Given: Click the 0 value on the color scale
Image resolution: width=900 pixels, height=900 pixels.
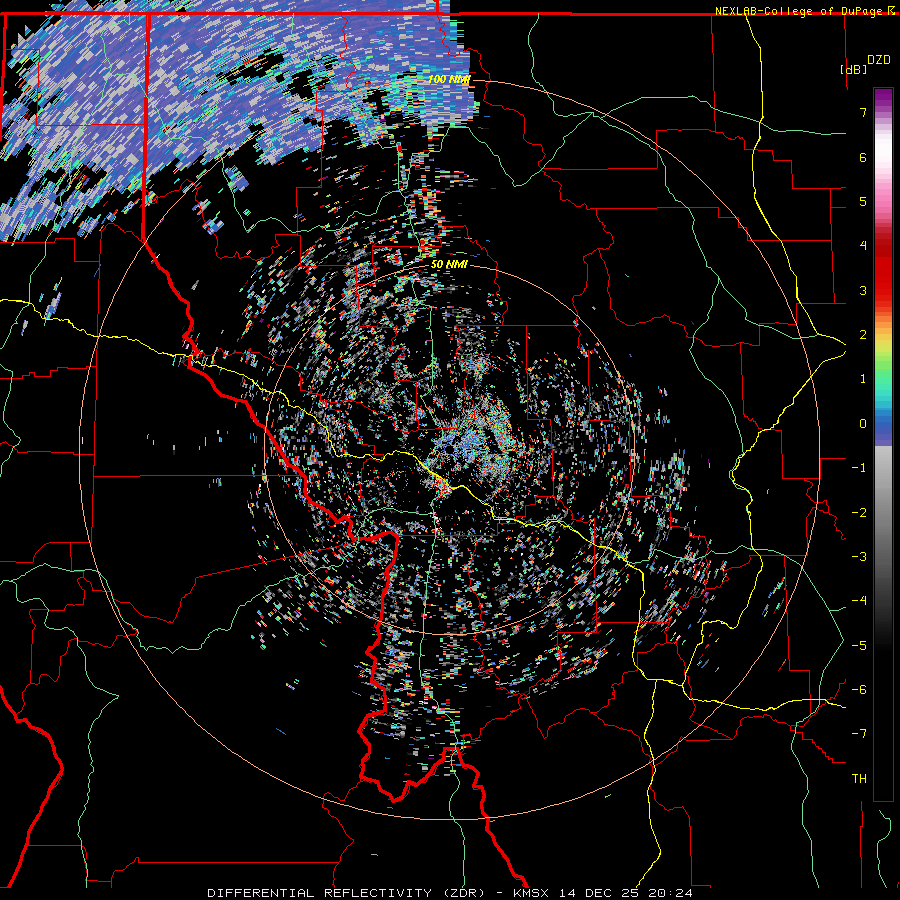Looking at the screenshot, I should pyautogui.click(x=863, y=424).
